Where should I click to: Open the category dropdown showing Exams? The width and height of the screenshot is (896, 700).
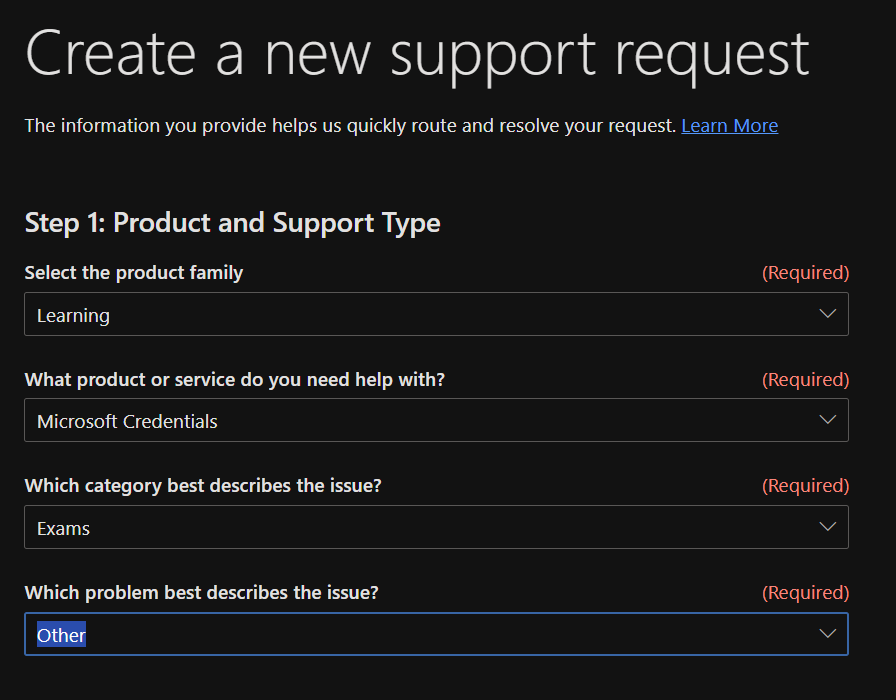click(x=436, y=527)
